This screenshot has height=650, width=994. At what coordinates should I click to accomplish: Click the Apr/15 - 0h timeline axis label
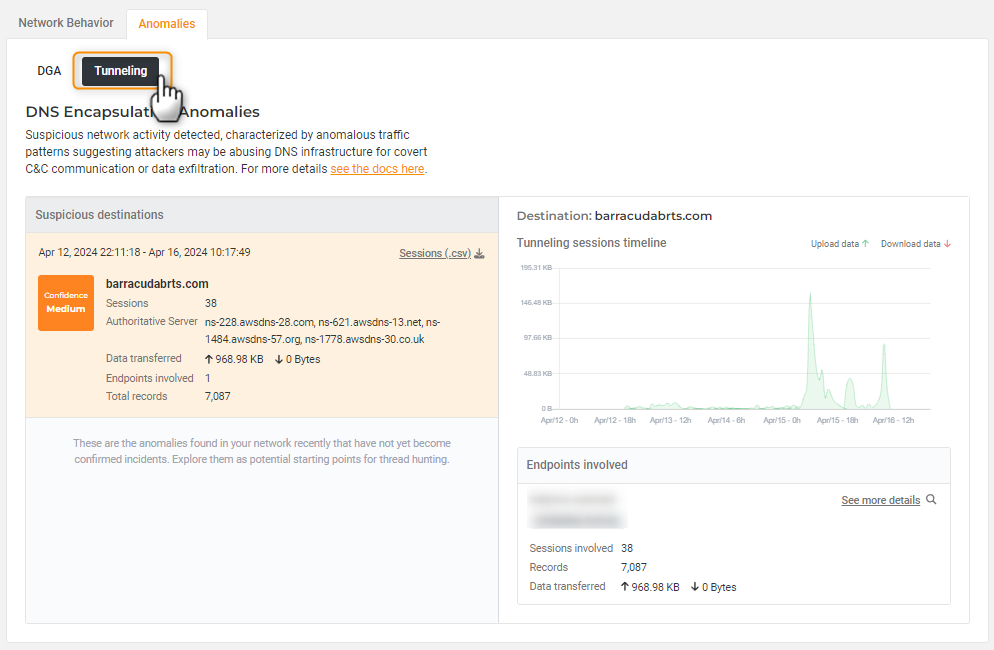[782, 420]
